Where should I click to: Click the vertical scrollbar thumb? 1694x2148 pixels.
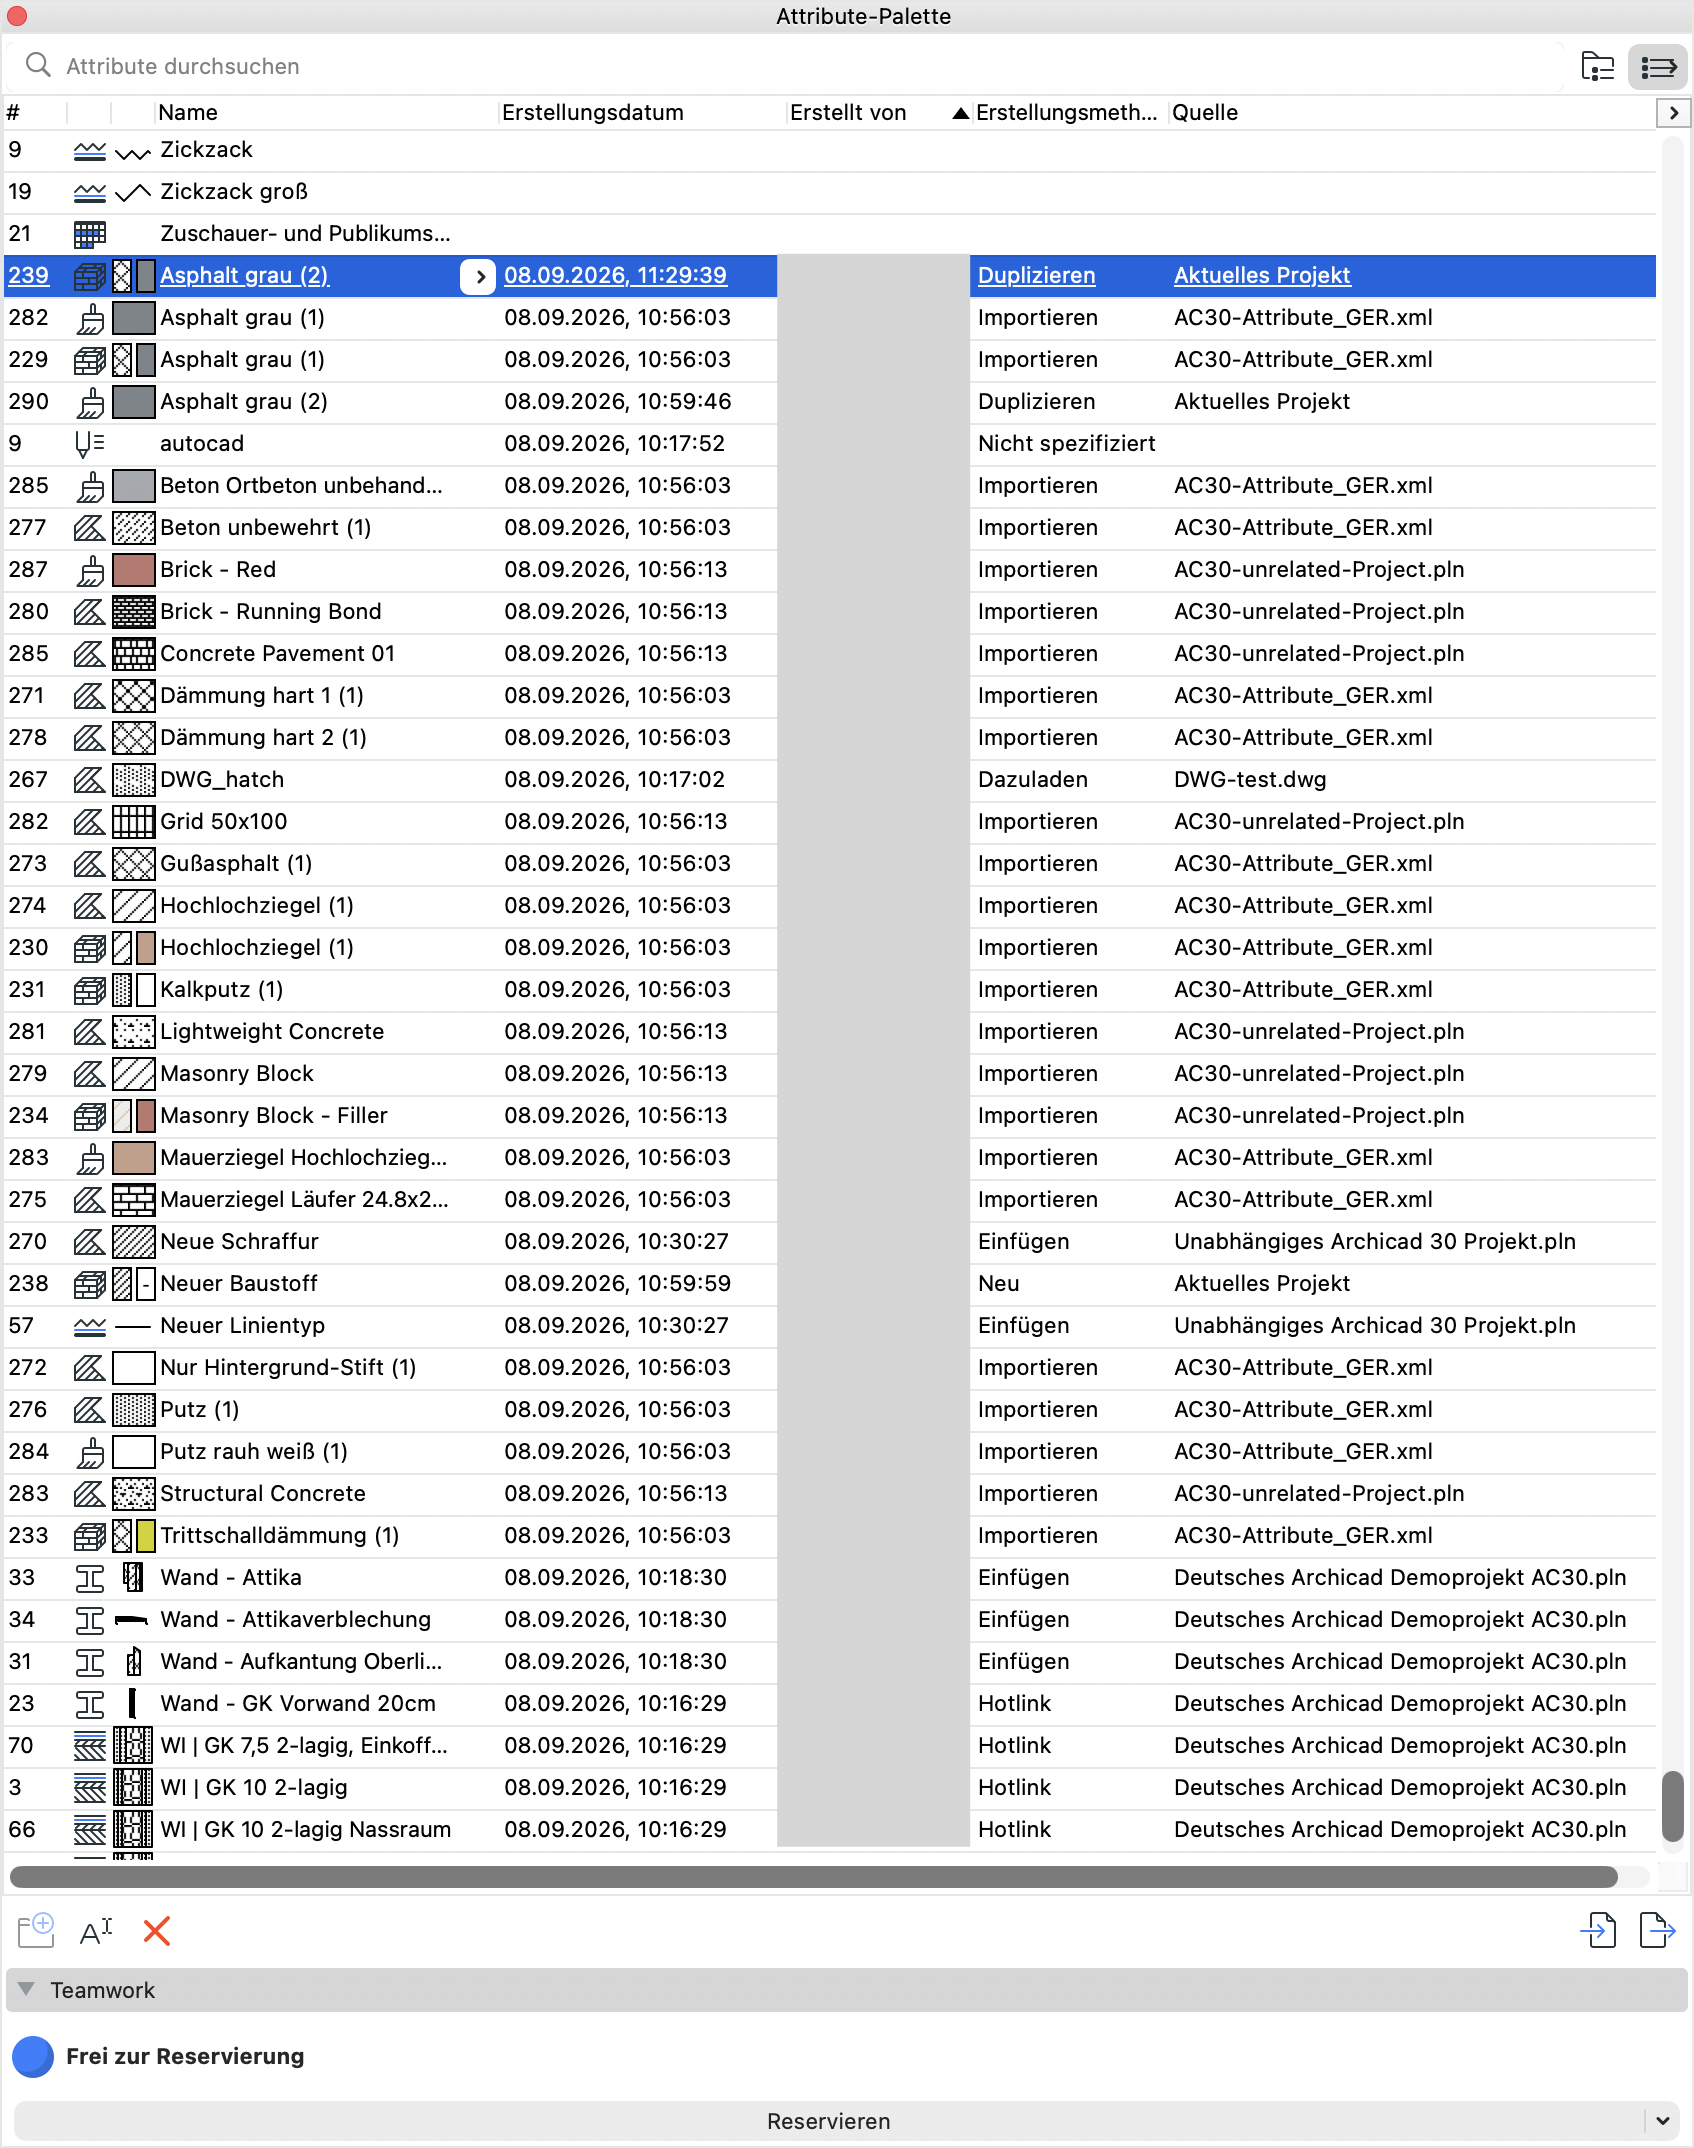tap(1672, 1806)
